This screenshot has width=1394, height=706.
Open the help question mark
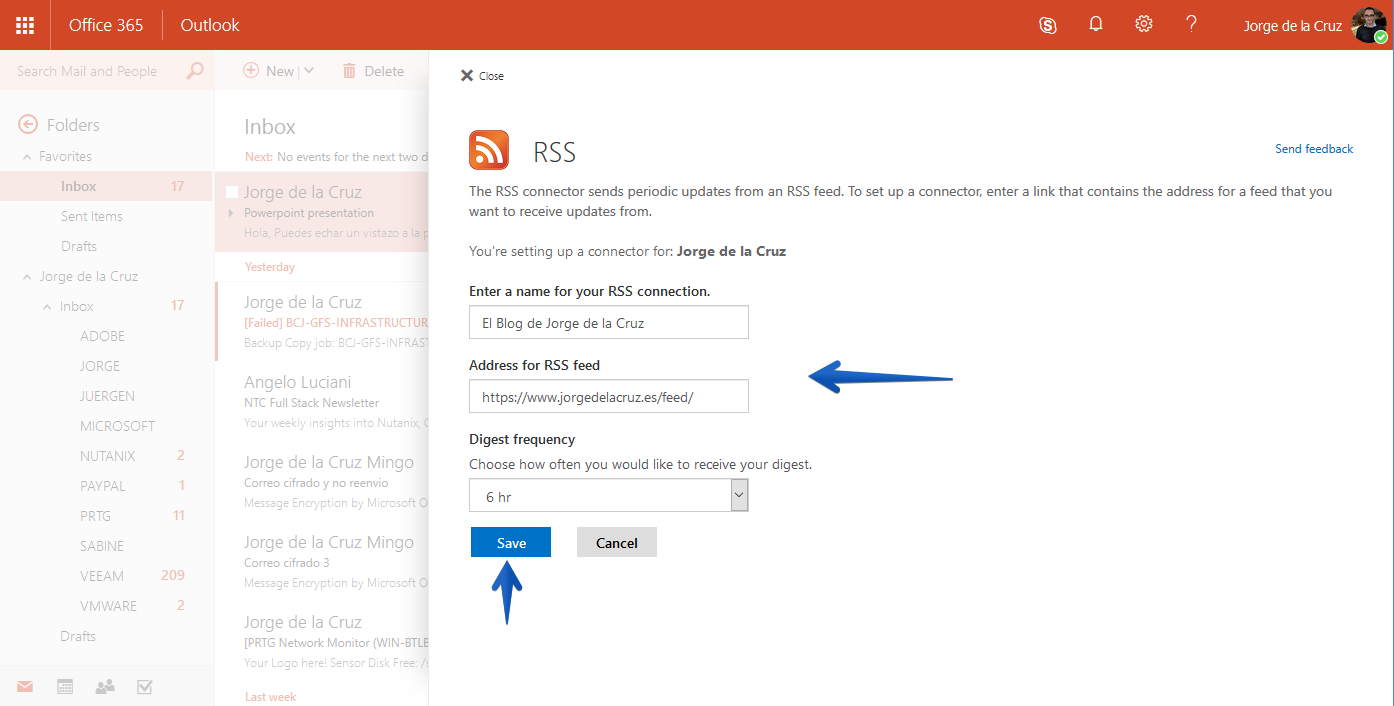[x=1191, y=24]
